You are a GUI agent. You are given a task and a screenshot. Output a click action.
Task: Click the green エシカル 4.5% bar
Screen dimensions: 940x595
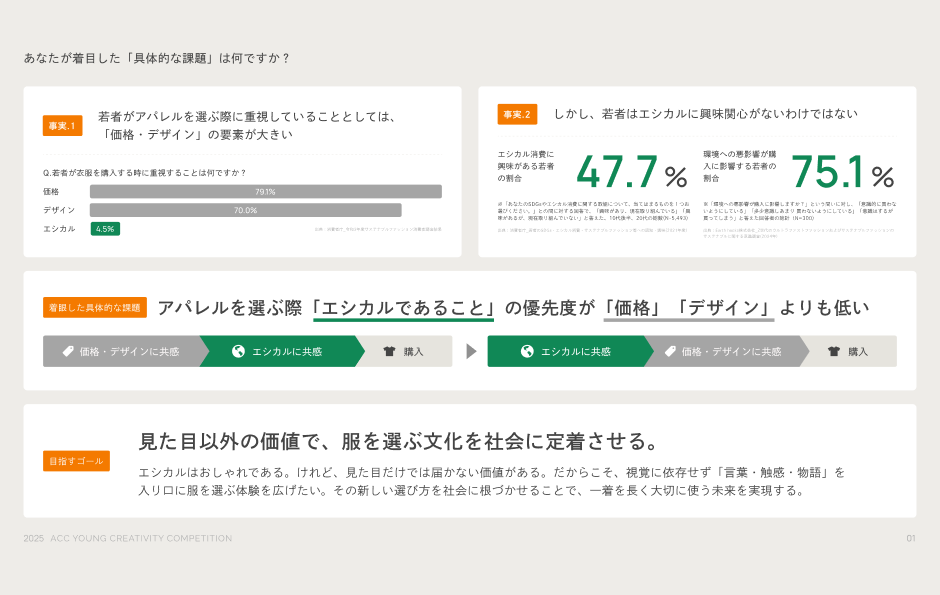pos(105,229)
